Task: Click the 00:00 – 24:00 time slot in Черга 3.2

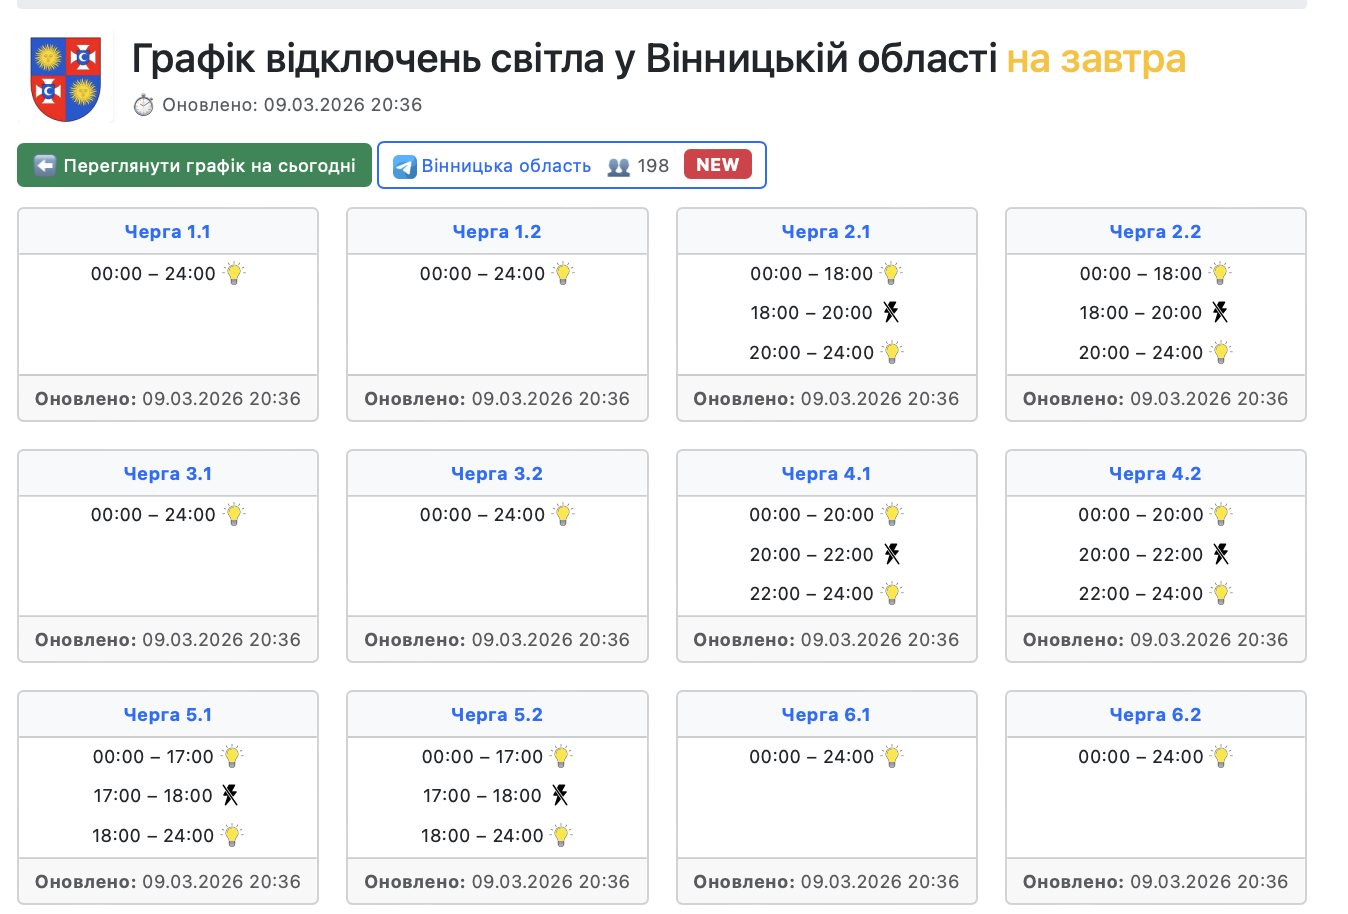Action: (482, 515)
